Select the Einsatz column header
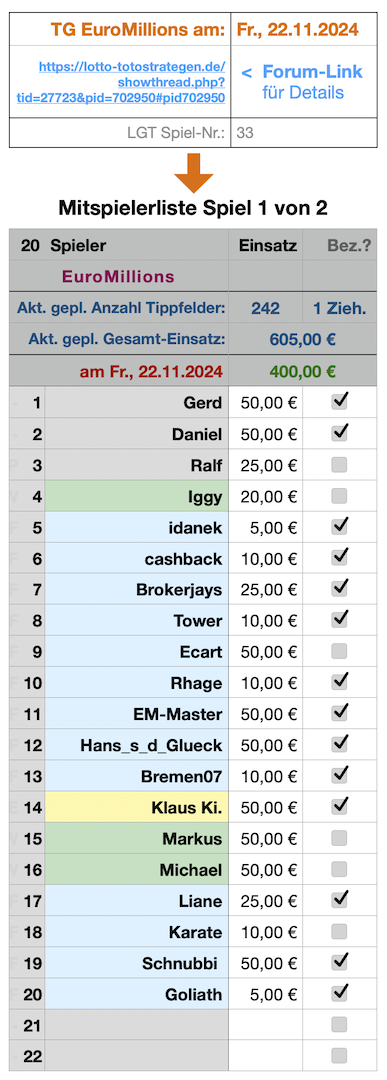This screenshot has height=1080, width=387. tap(266, 245)
